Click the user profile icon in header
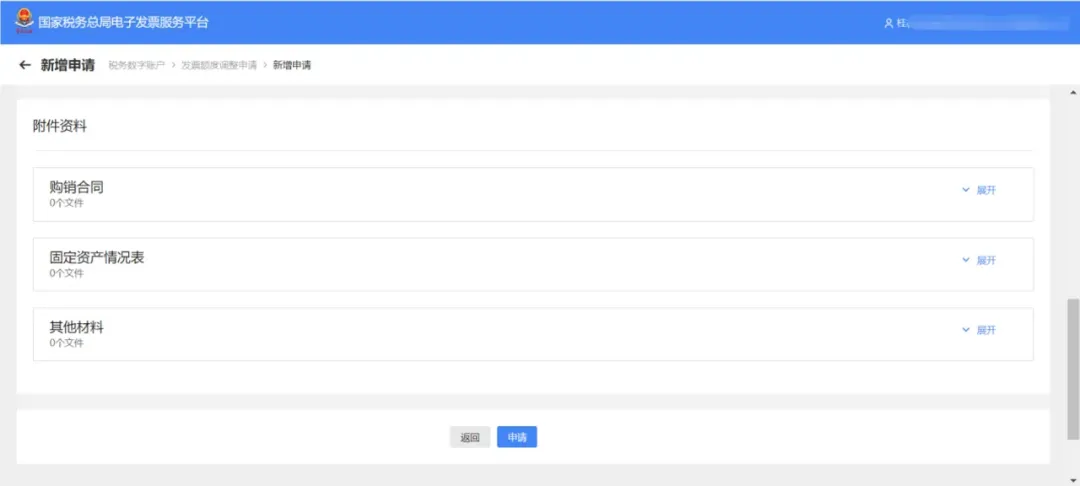Image resolution: width=1080 pixels, height=486 pixels. pos(889,23)
